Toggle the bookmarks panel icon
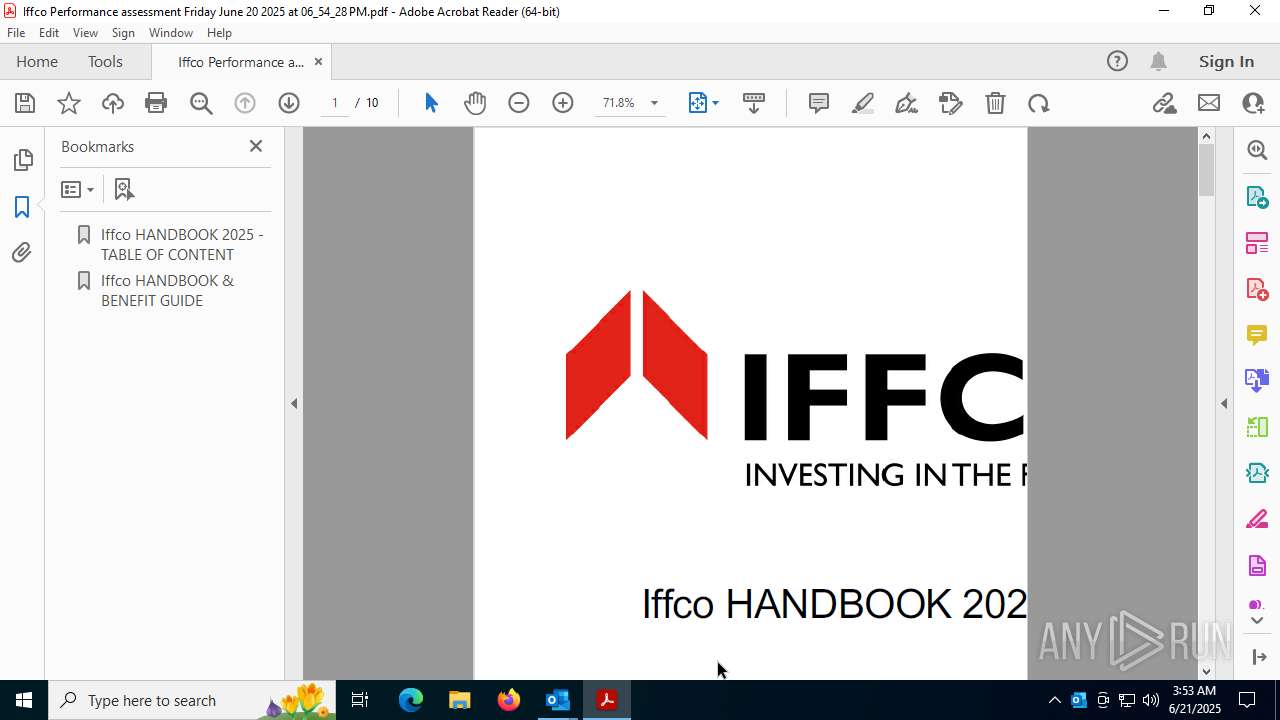1280x720 pixels. pos(22,207)
